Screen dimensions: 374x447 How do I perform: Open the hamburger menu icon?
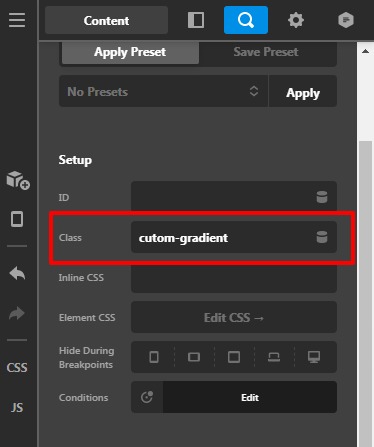[17, 20]
